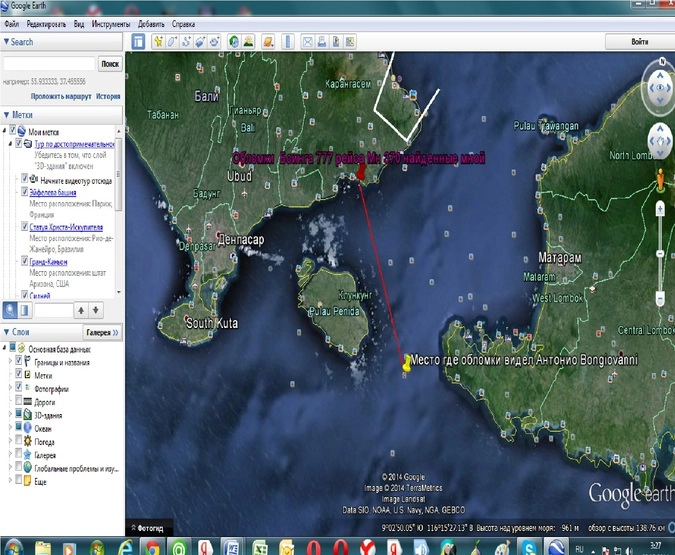Toggle the Погода layer checkbox
The width and height of the screenshot is (675, 555).
pyautogui.click(x=19, y=441)
